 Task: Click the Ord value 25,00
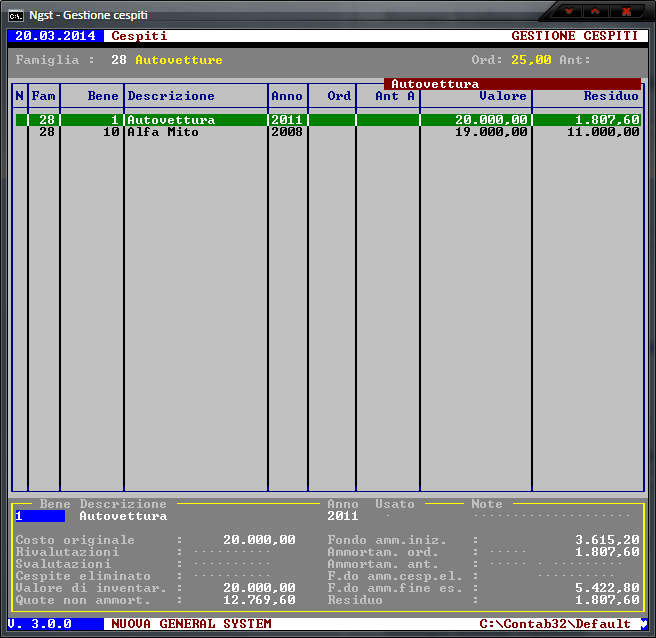click(x=531, y=60)
